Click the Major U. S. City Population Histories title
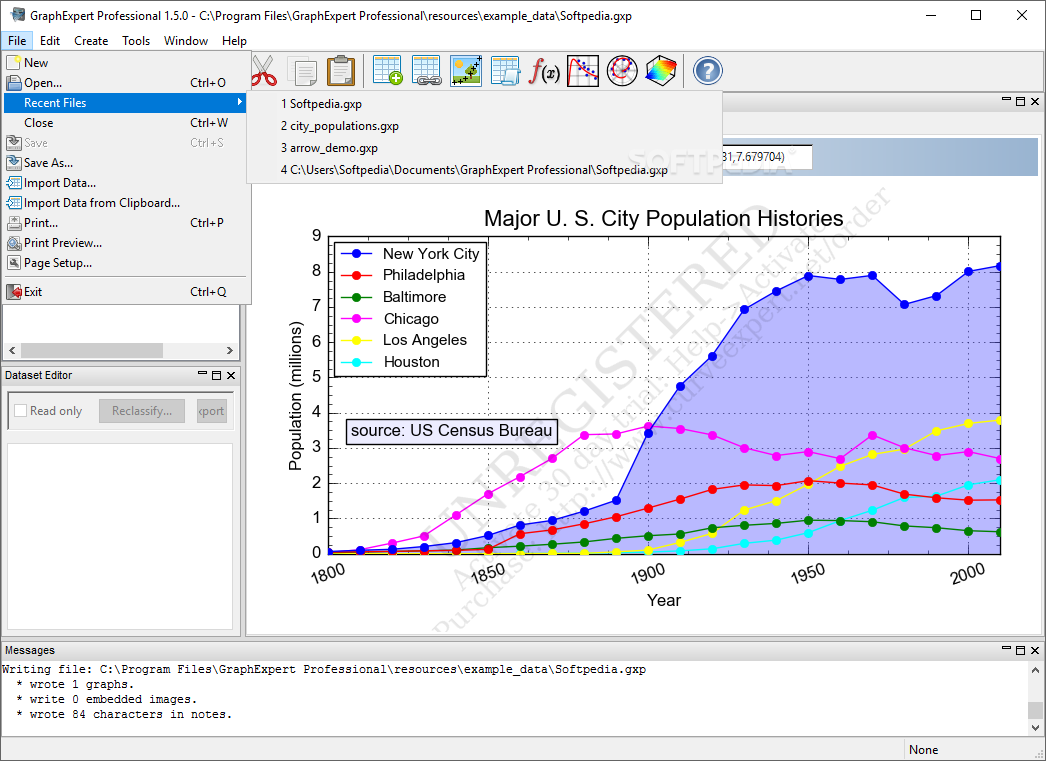The width and height of the screenshot is (1046, 761). (663, 218)
